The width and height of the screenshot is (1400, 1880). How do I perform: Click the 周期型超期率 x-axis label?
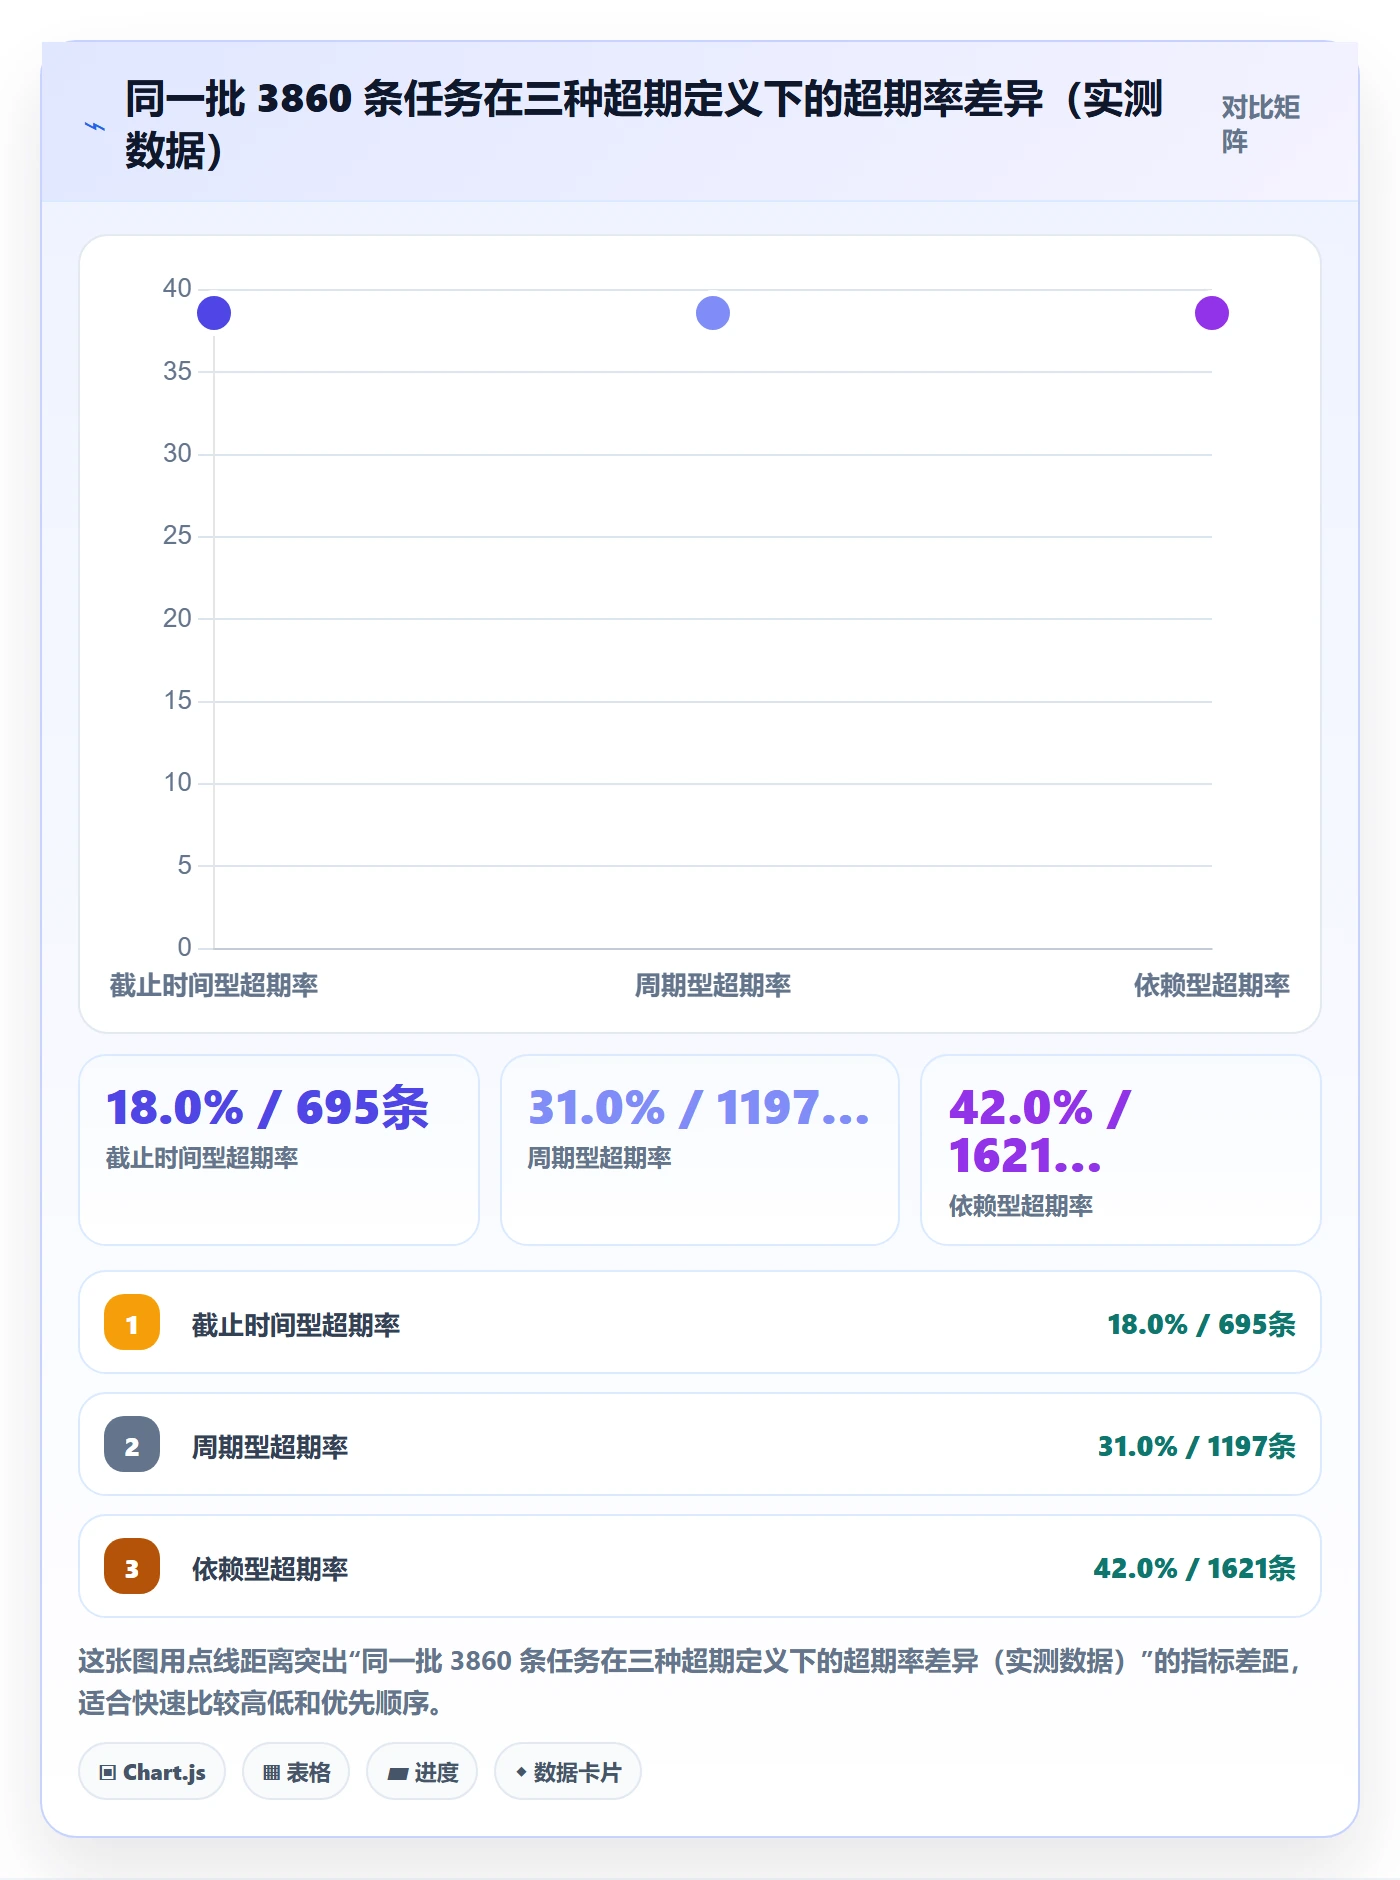tap(713, 985)
